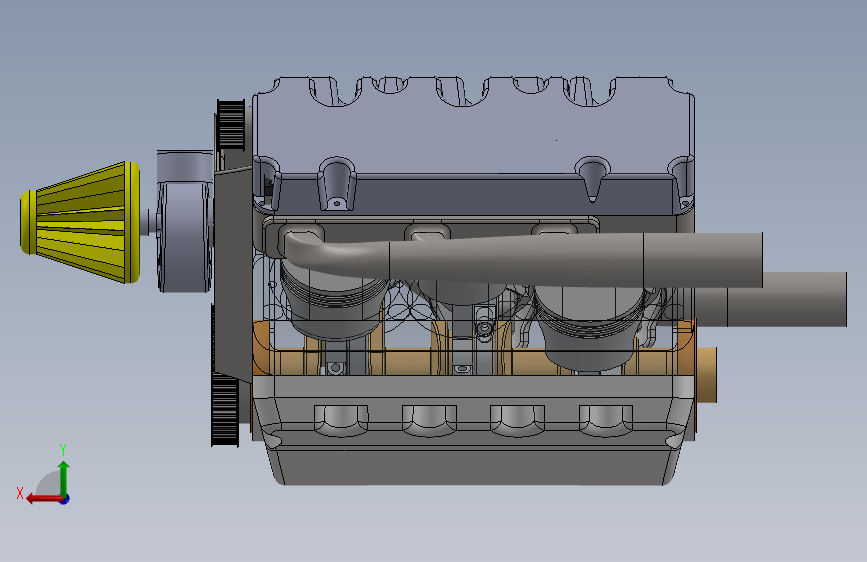The height and width of the screenshot is (562, 867).
Task: Select the lower black toothed crank pulley
Action: 225,409
